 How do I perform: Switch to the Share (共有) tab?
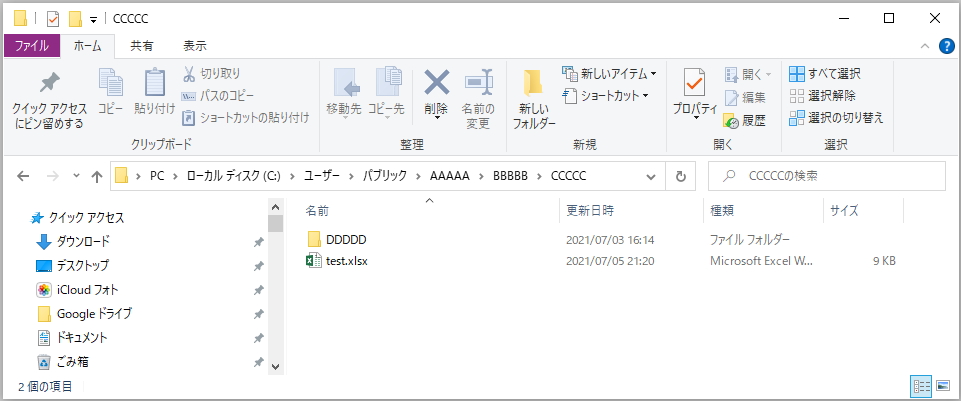(x=142, y=46)
